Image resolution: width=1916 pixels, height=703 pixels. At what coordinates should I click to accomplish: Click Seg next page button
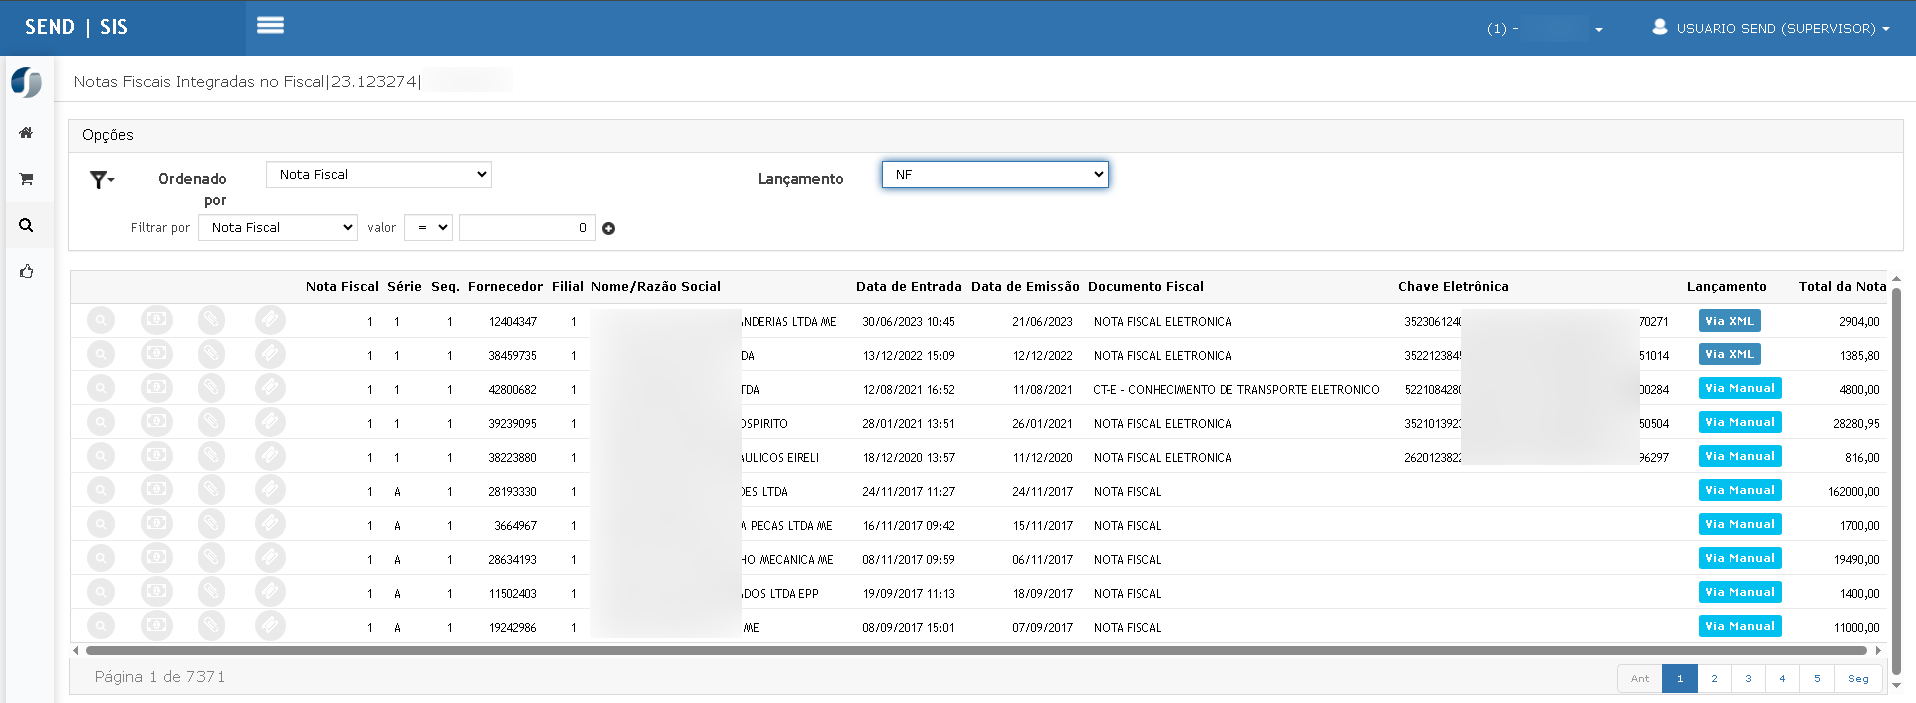[1858, 679]
